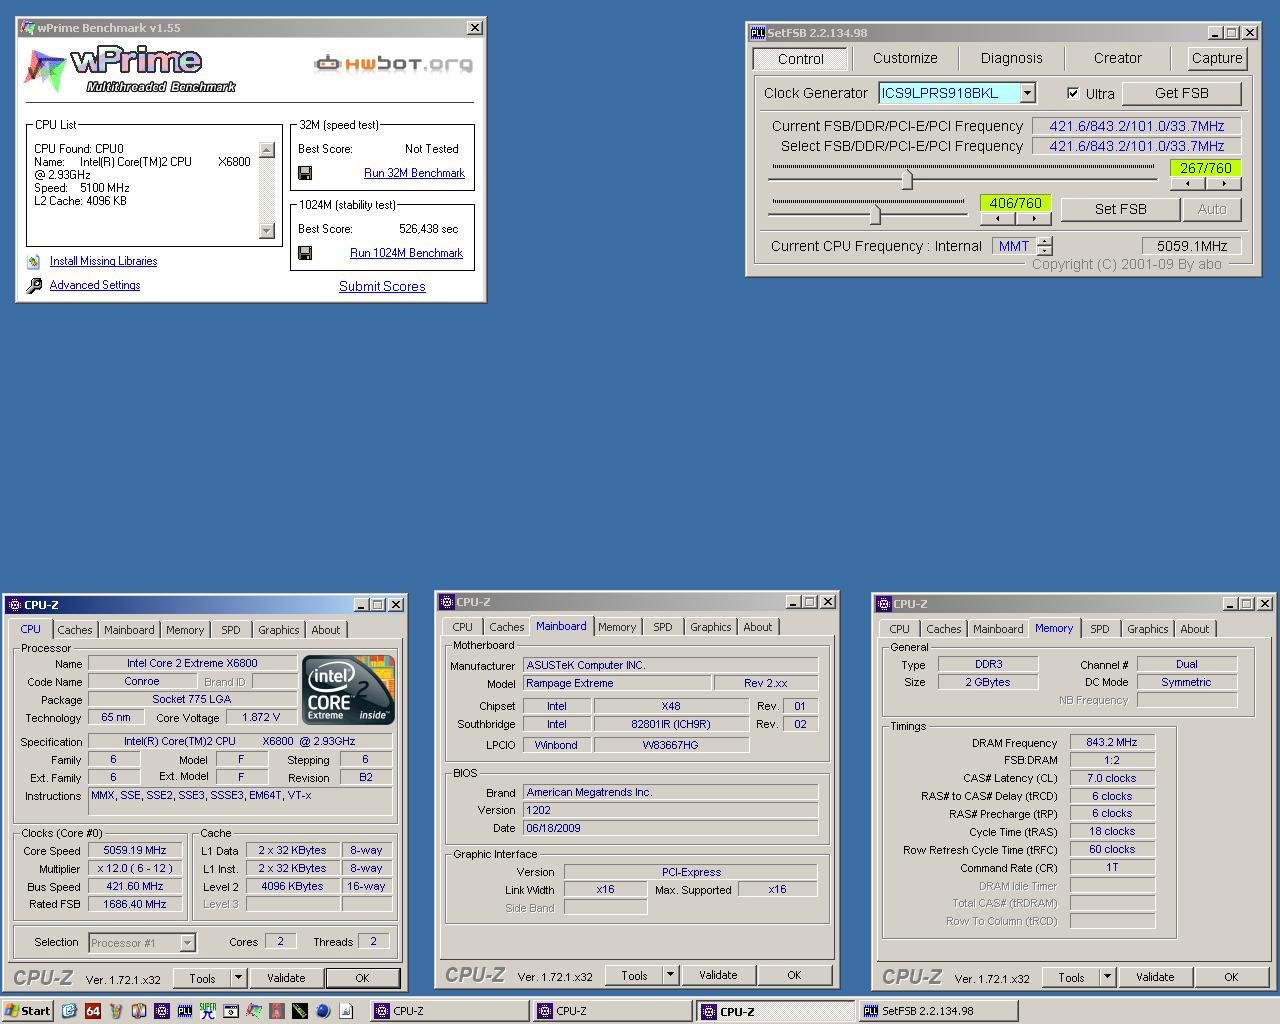Click Run 1024M Benchmark link
1280x1024 pixels.
click(406, 253)
